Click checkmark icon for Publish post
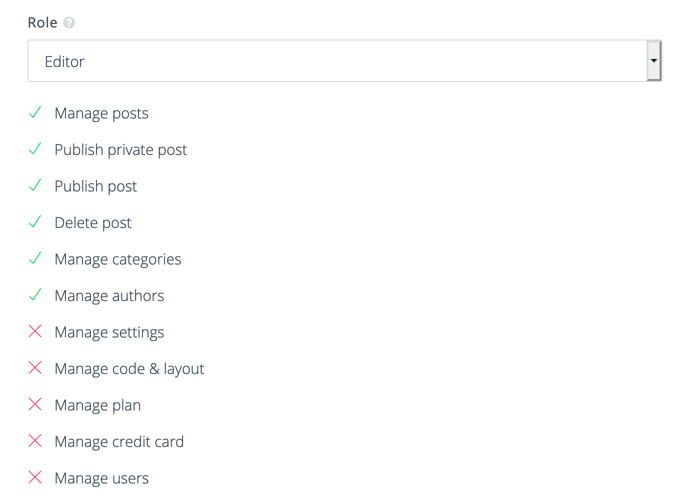 [x=35, y=185]
